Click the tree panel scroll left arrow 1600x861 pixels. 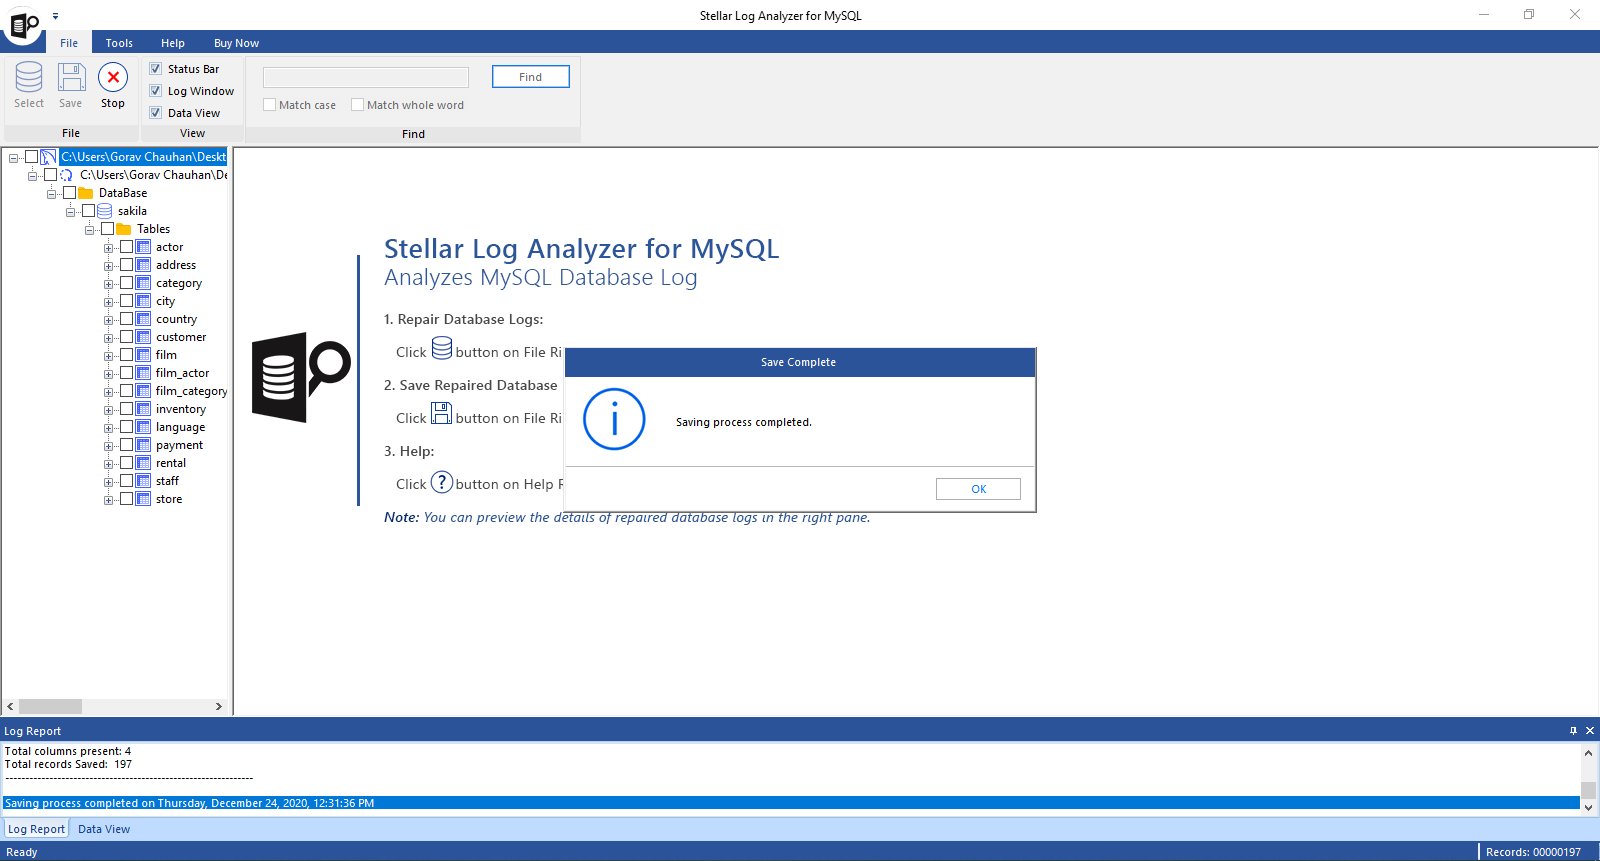click(x=10, y=706)
